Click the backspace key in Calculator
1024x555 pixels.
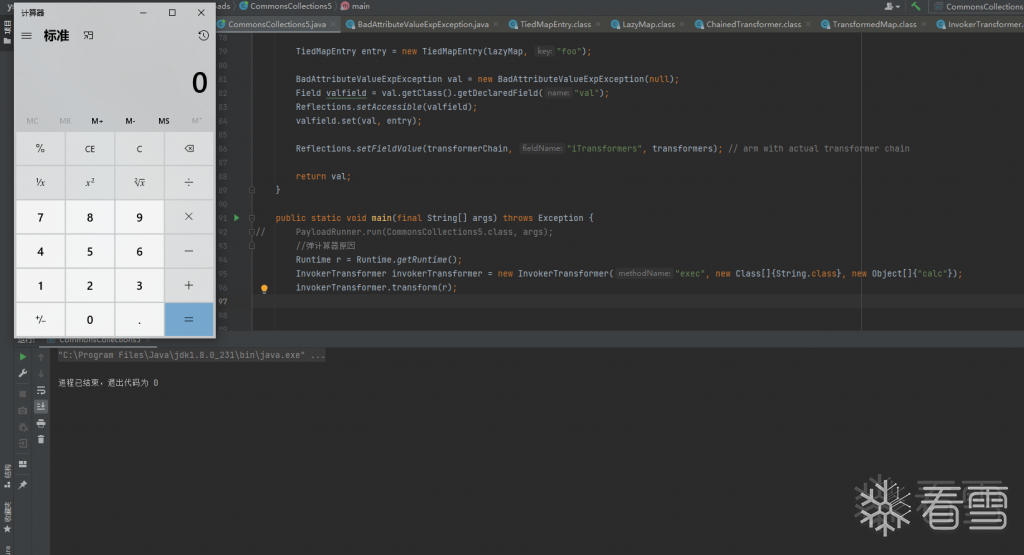point(189,149)
